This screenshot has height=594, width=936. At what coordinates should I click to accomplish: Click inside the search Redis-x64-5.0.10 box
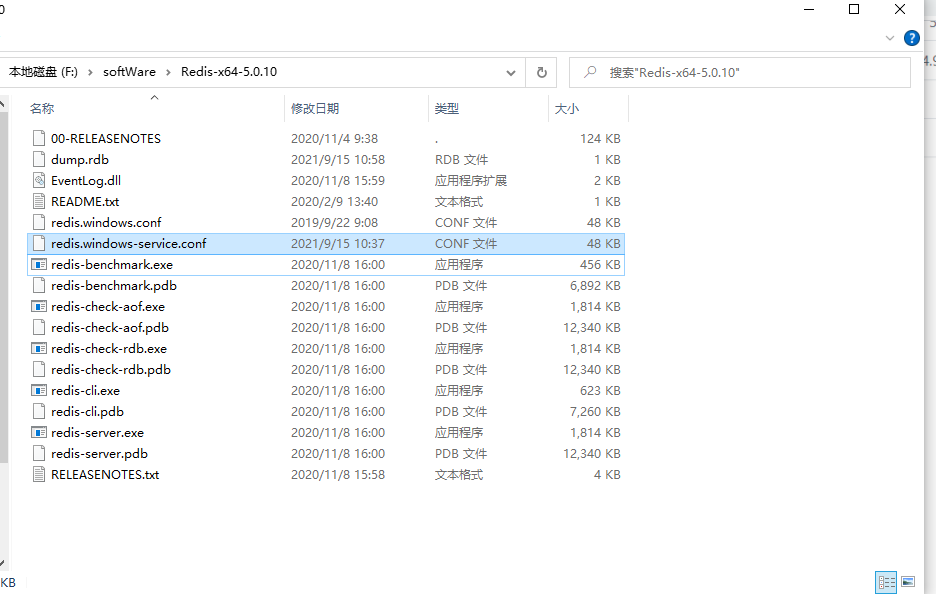[x=740, y=72]
